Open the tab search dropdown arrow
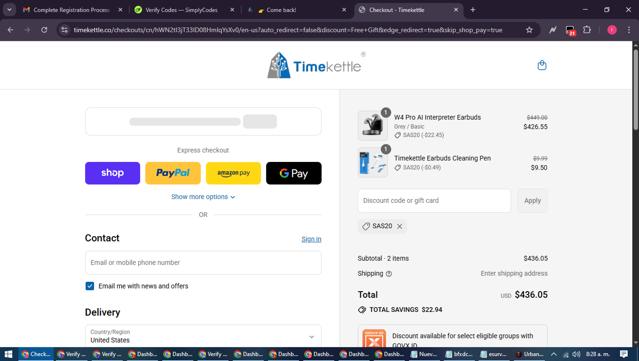 point(9,10)
